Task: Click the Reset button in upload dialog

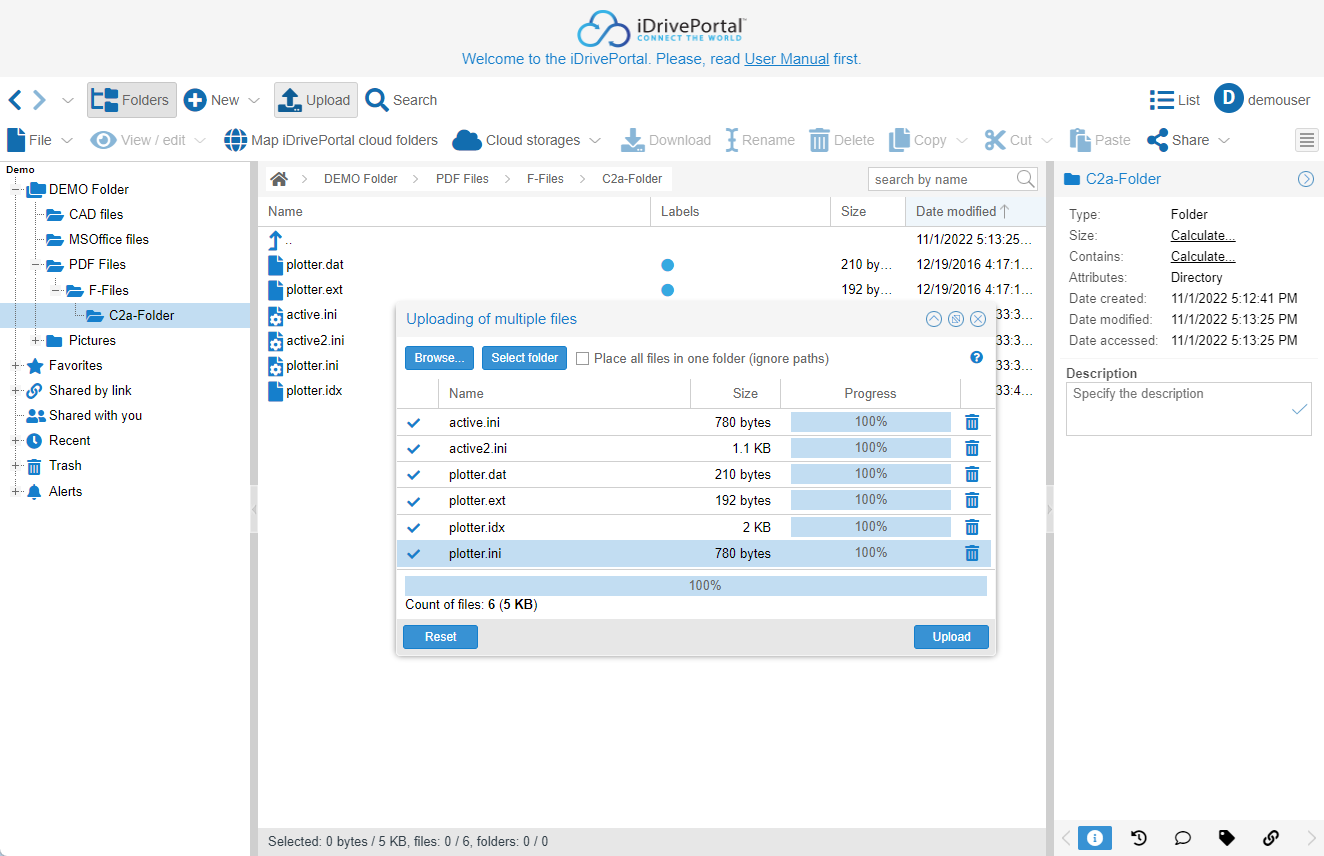Action: tap(440, 637)
